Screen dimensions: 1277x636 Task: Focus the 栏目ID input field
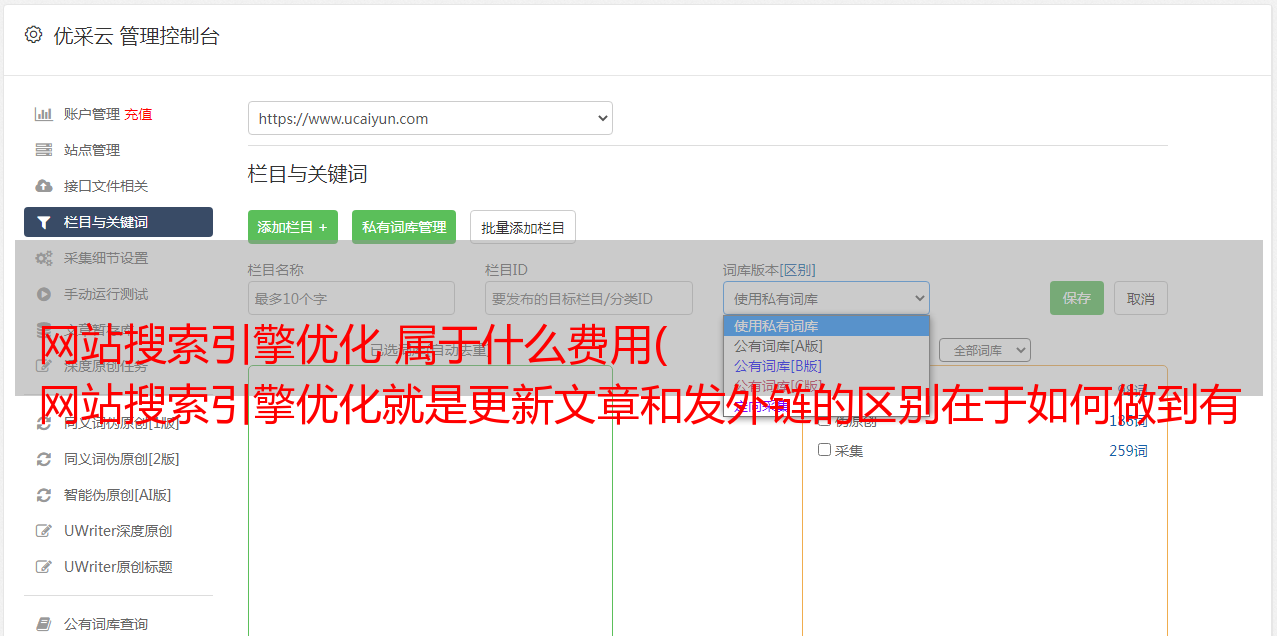coord(589,298)
